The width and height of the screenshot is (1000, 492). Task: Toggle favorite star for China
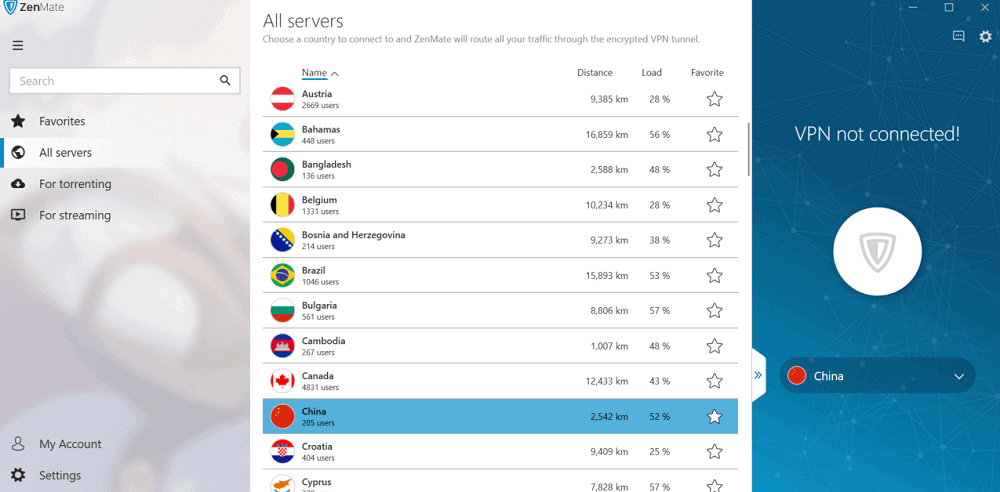[x=714, y=417]
